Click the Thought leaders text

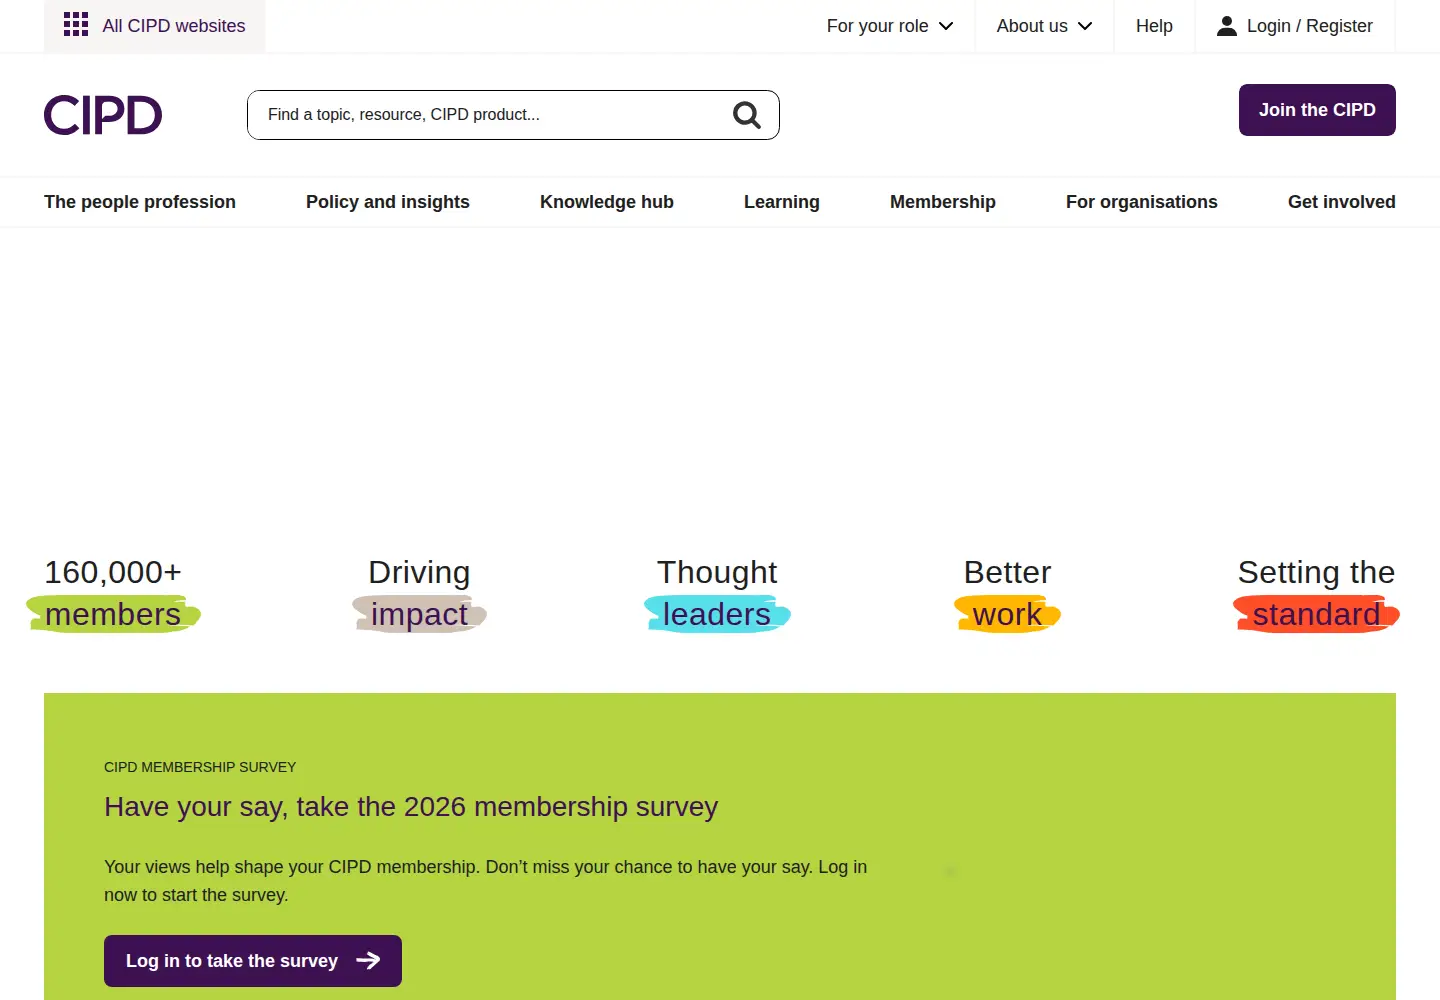point(717,593)
